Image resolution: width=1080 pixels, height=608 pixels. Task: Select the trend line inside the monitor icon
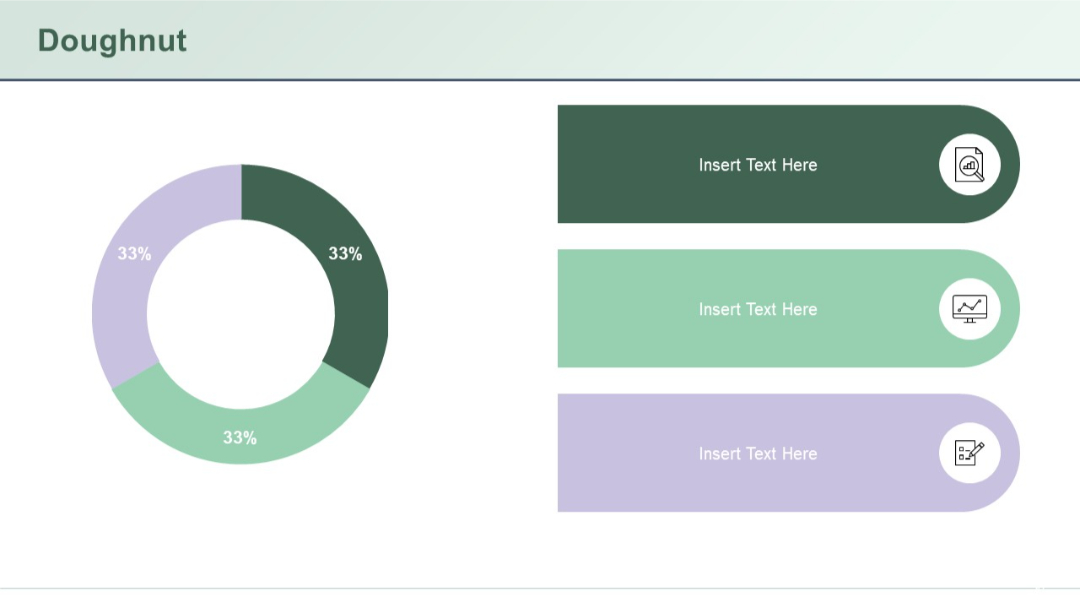[x=968, y=305]
